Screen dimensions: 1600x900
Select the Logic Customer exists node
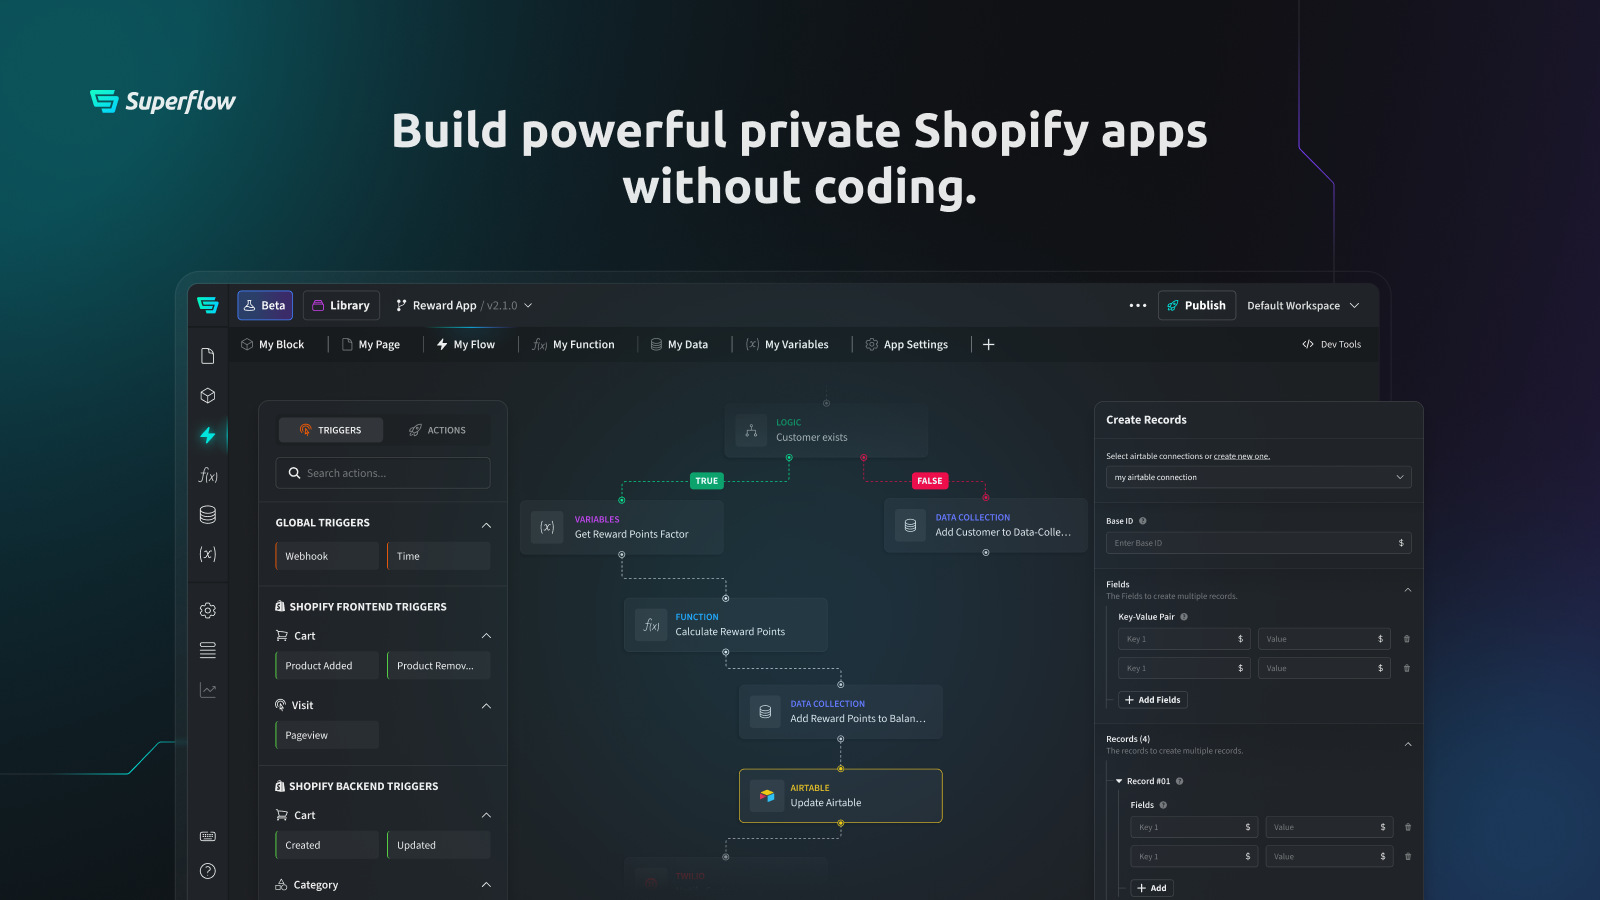pos(826,431)
